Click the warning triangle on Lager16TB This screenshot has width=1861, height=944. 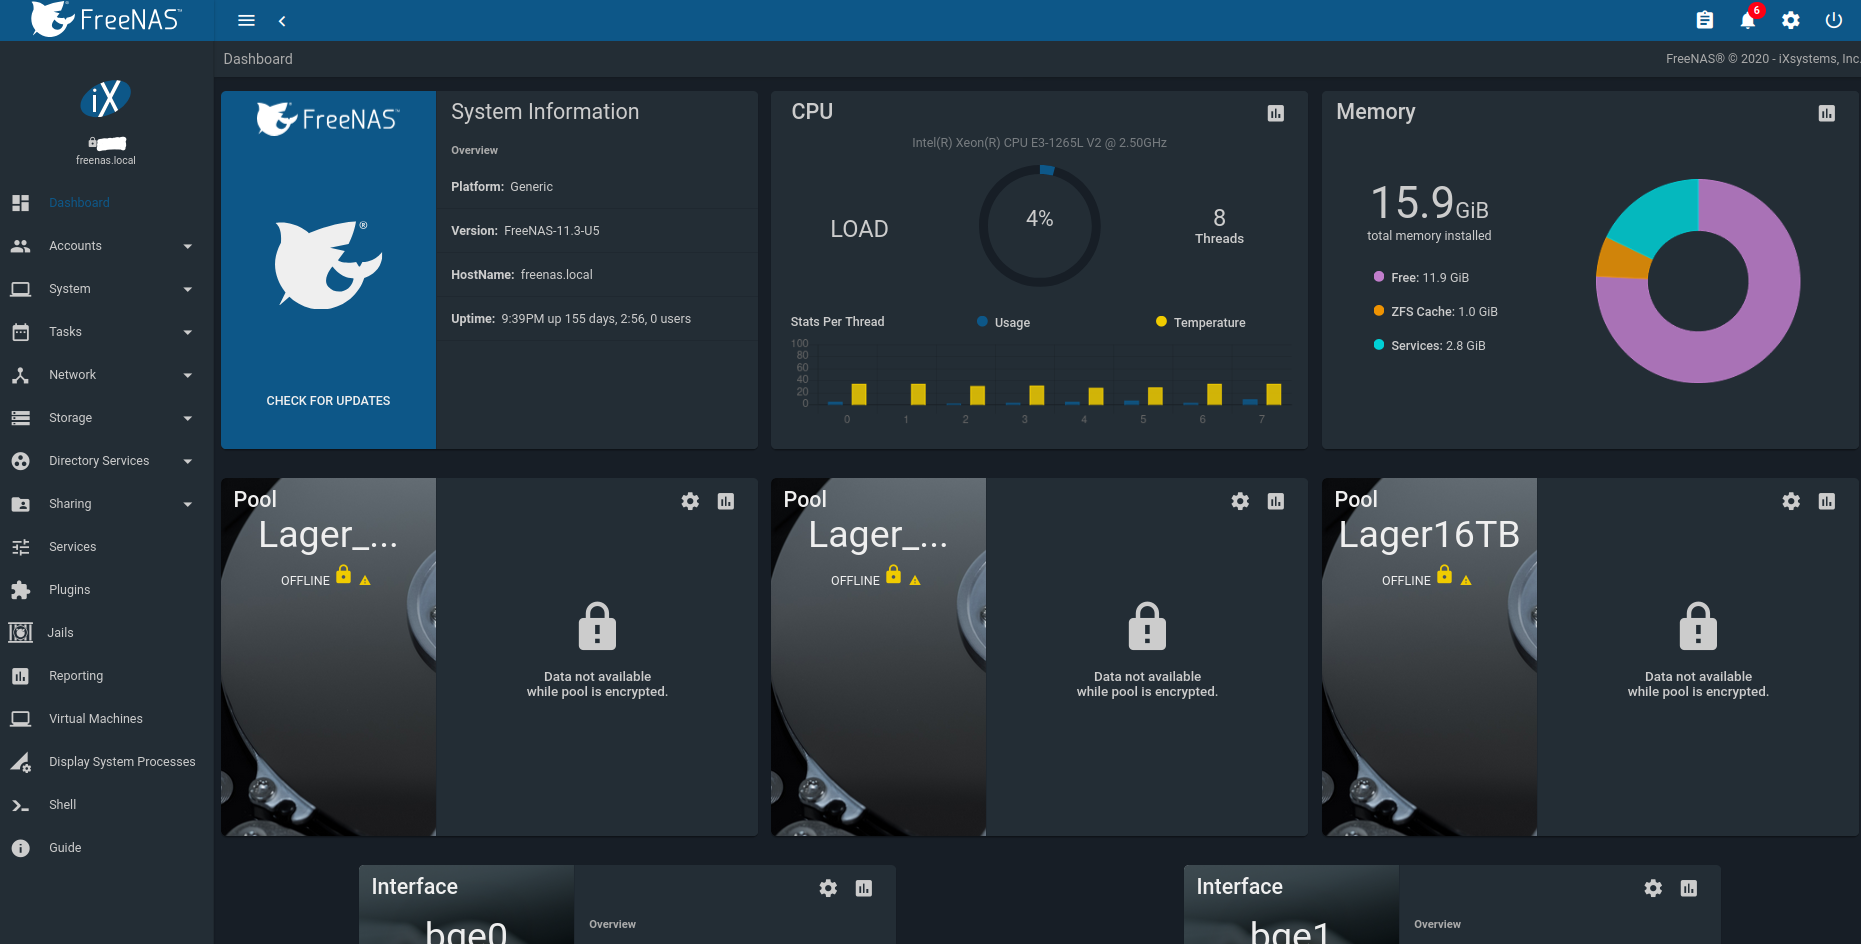1466,580
